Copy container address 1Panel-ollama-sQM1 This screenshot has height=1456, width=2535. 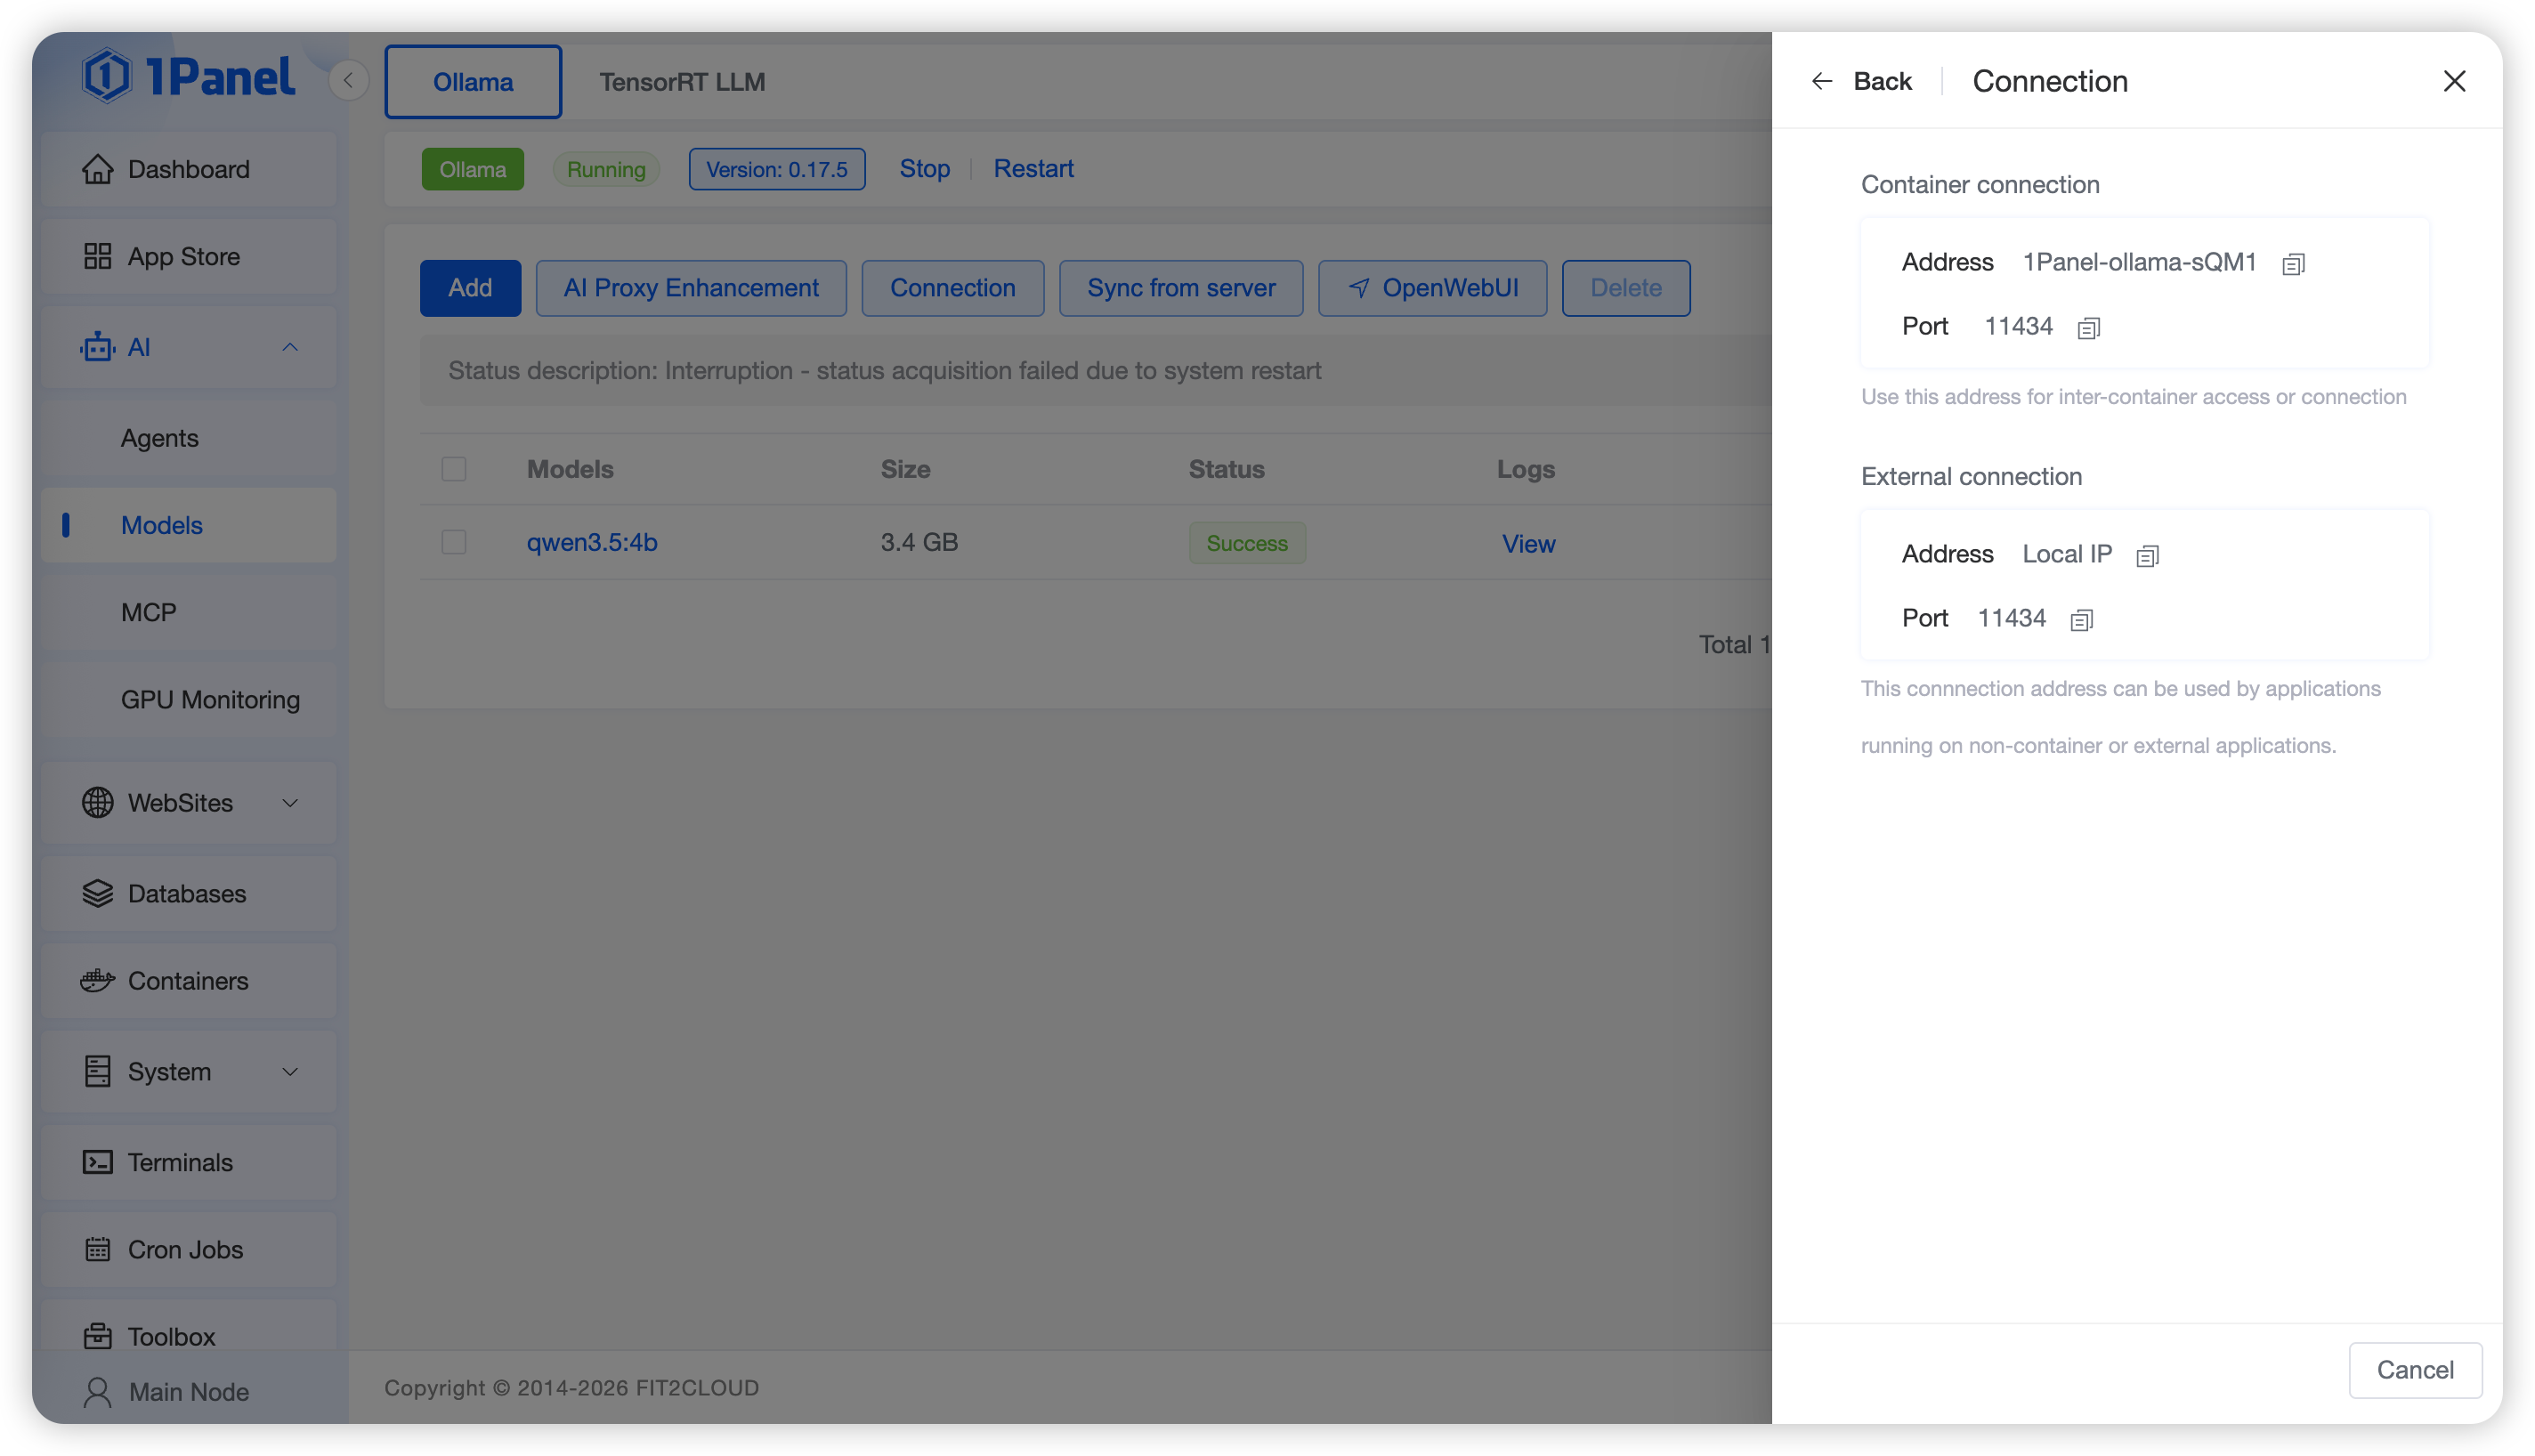pos(2293,264)
